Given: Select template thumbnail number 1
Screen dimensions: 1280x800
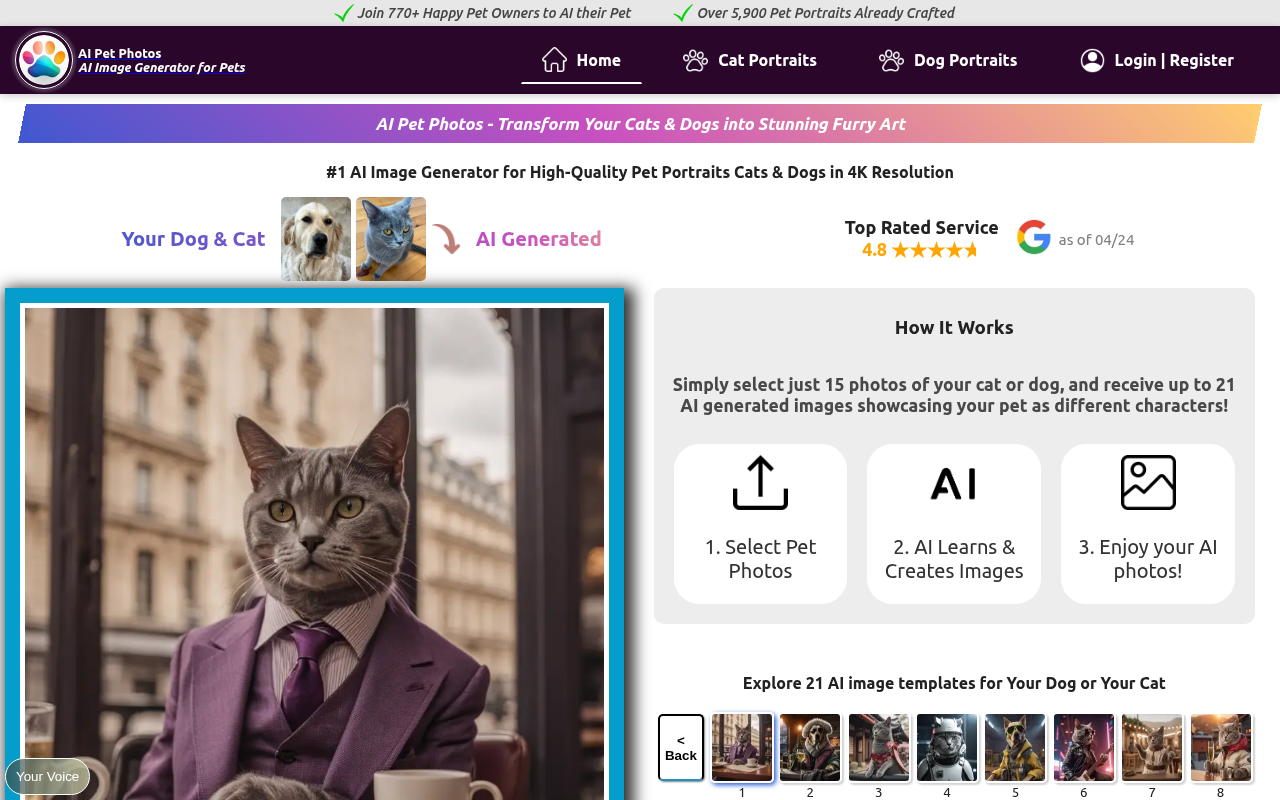Looking at the screenshot, I should click(742, 747).
